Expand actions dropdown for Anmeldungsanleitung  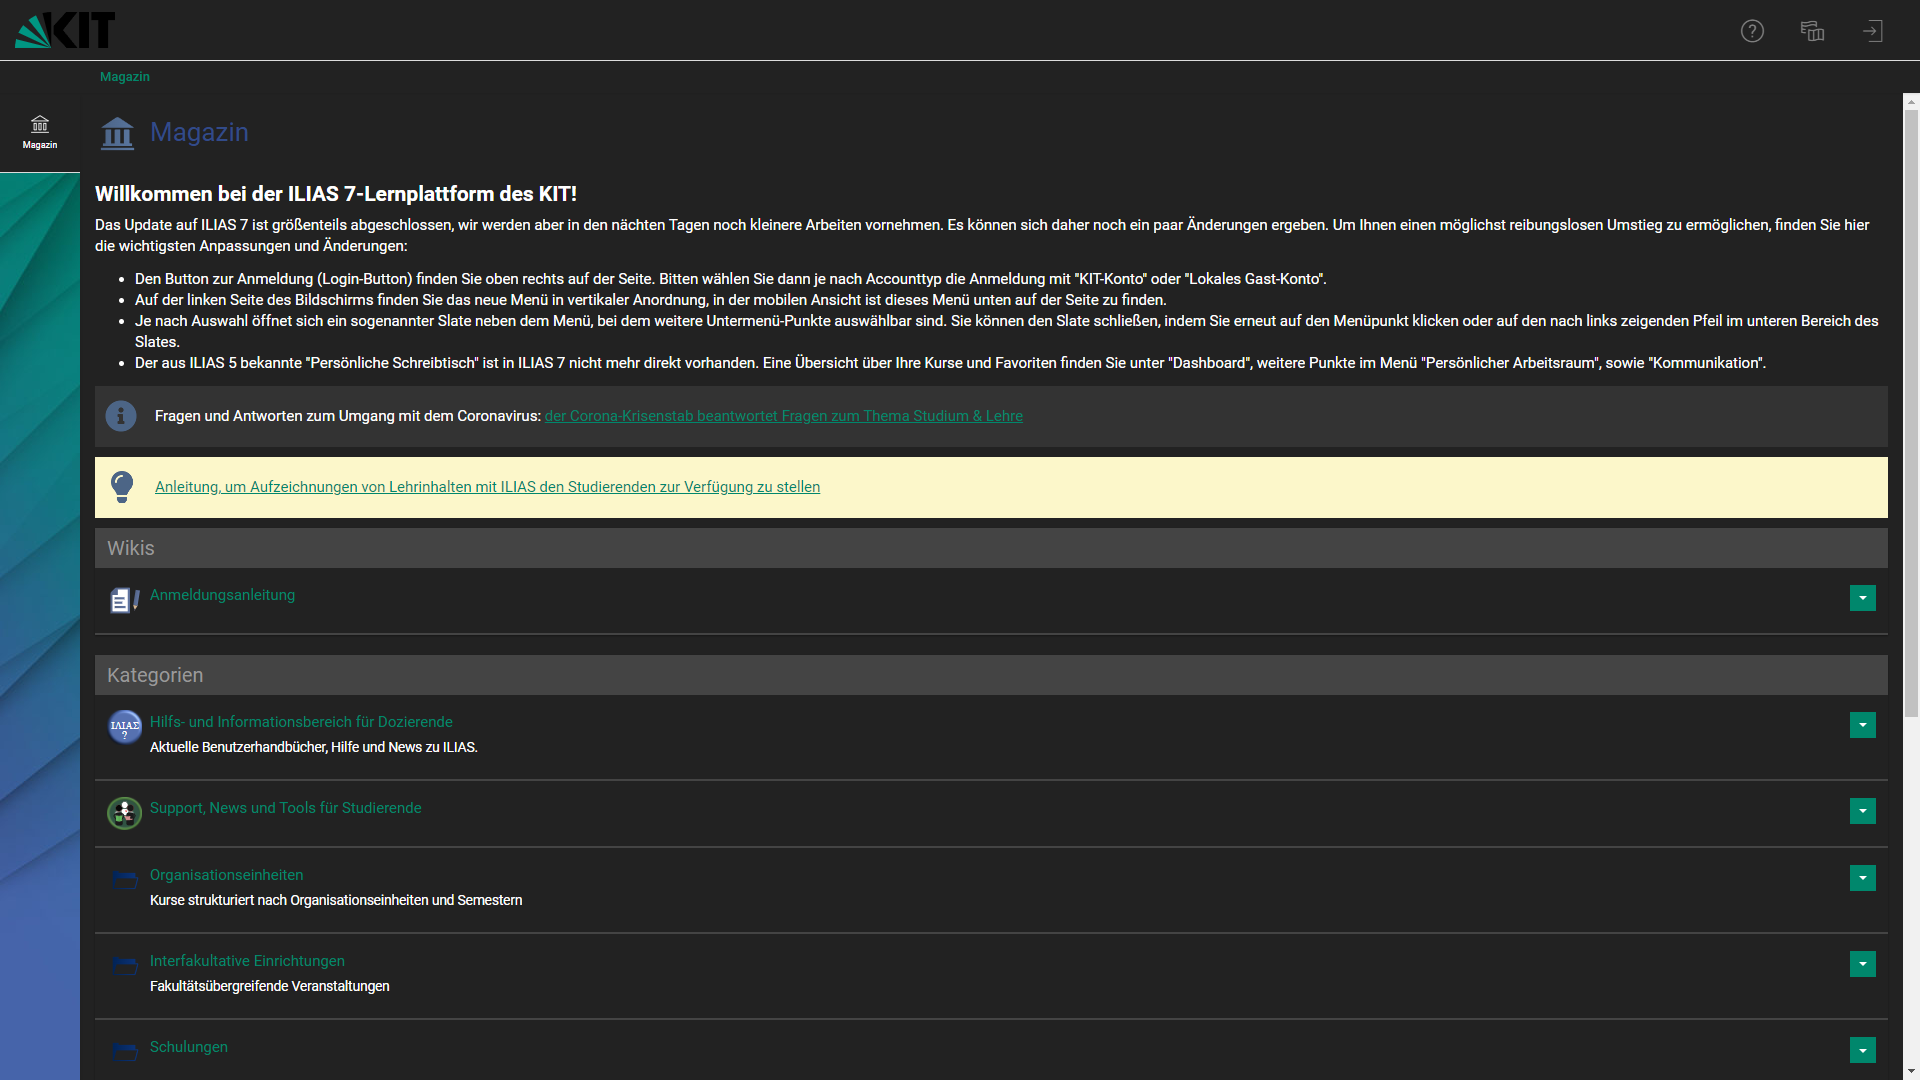[x=1862, y=598]
